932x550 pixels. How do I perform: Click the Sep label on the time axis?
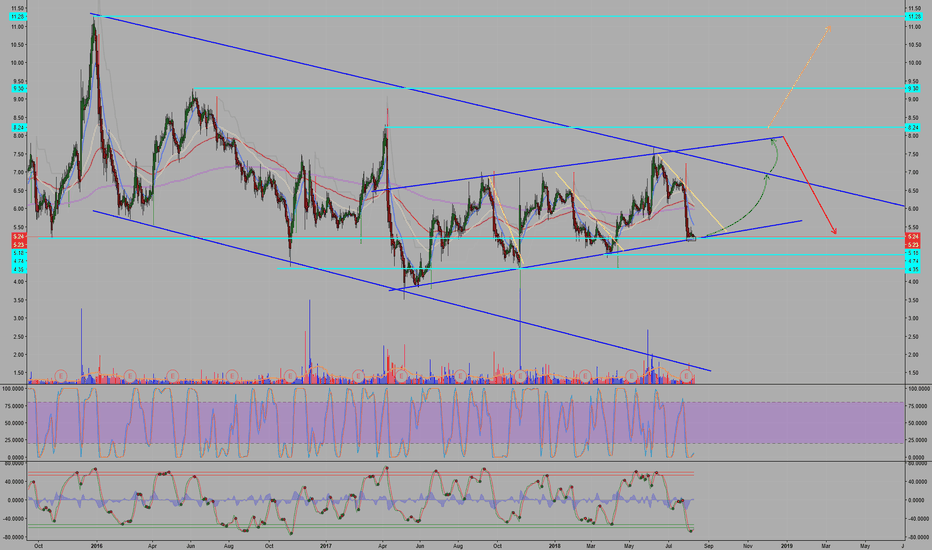pyautogui.click(x=708, y=545)
